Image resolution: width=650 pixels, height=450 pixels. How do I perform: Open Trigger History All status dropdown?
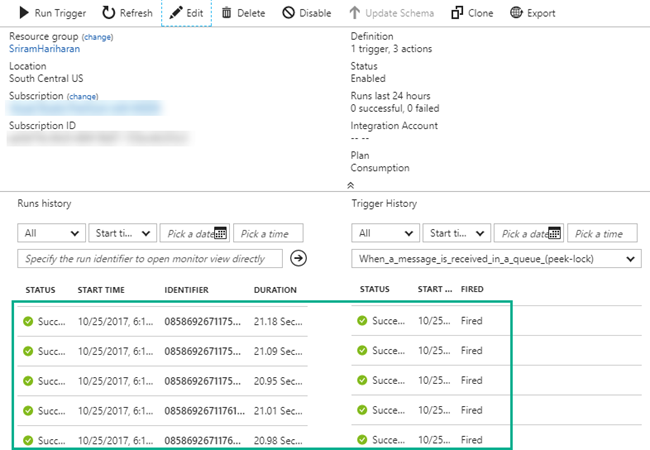(x=386, y=233)
